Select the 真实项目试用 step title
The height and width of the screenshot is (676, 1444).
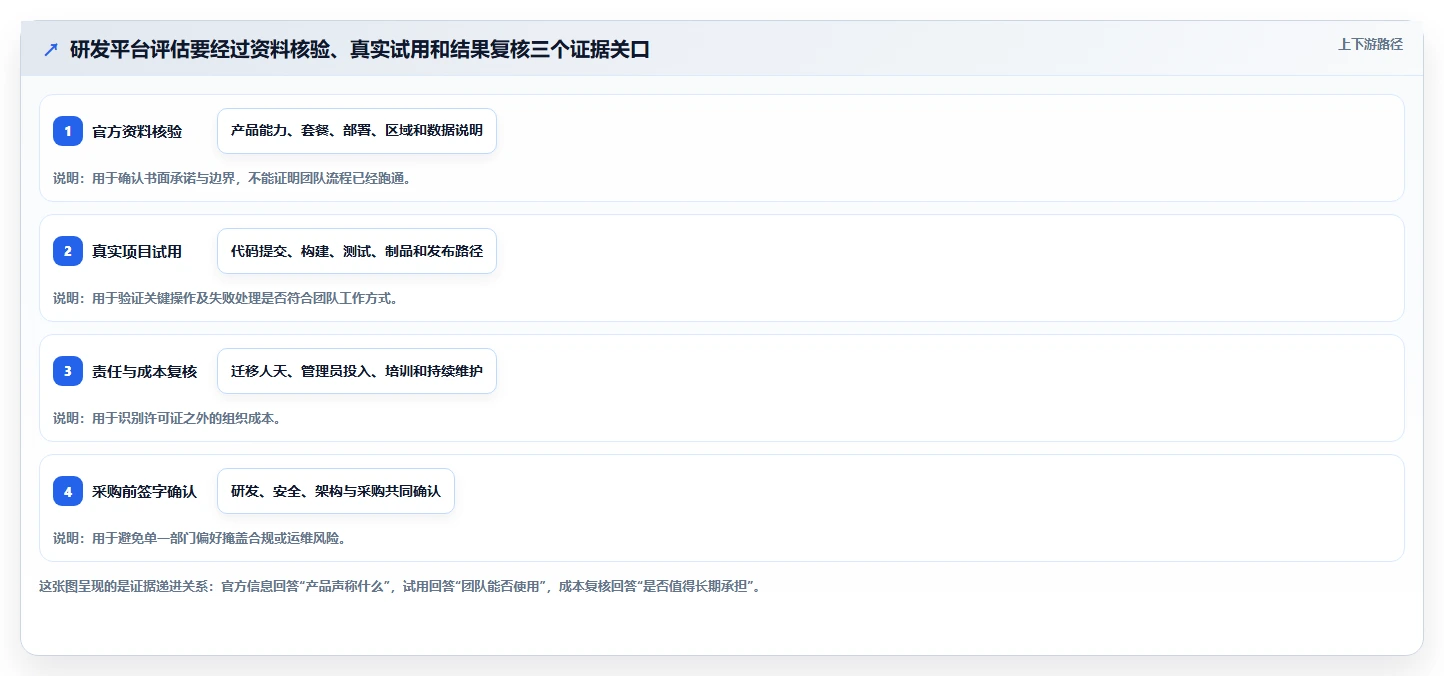coord(137,251)
